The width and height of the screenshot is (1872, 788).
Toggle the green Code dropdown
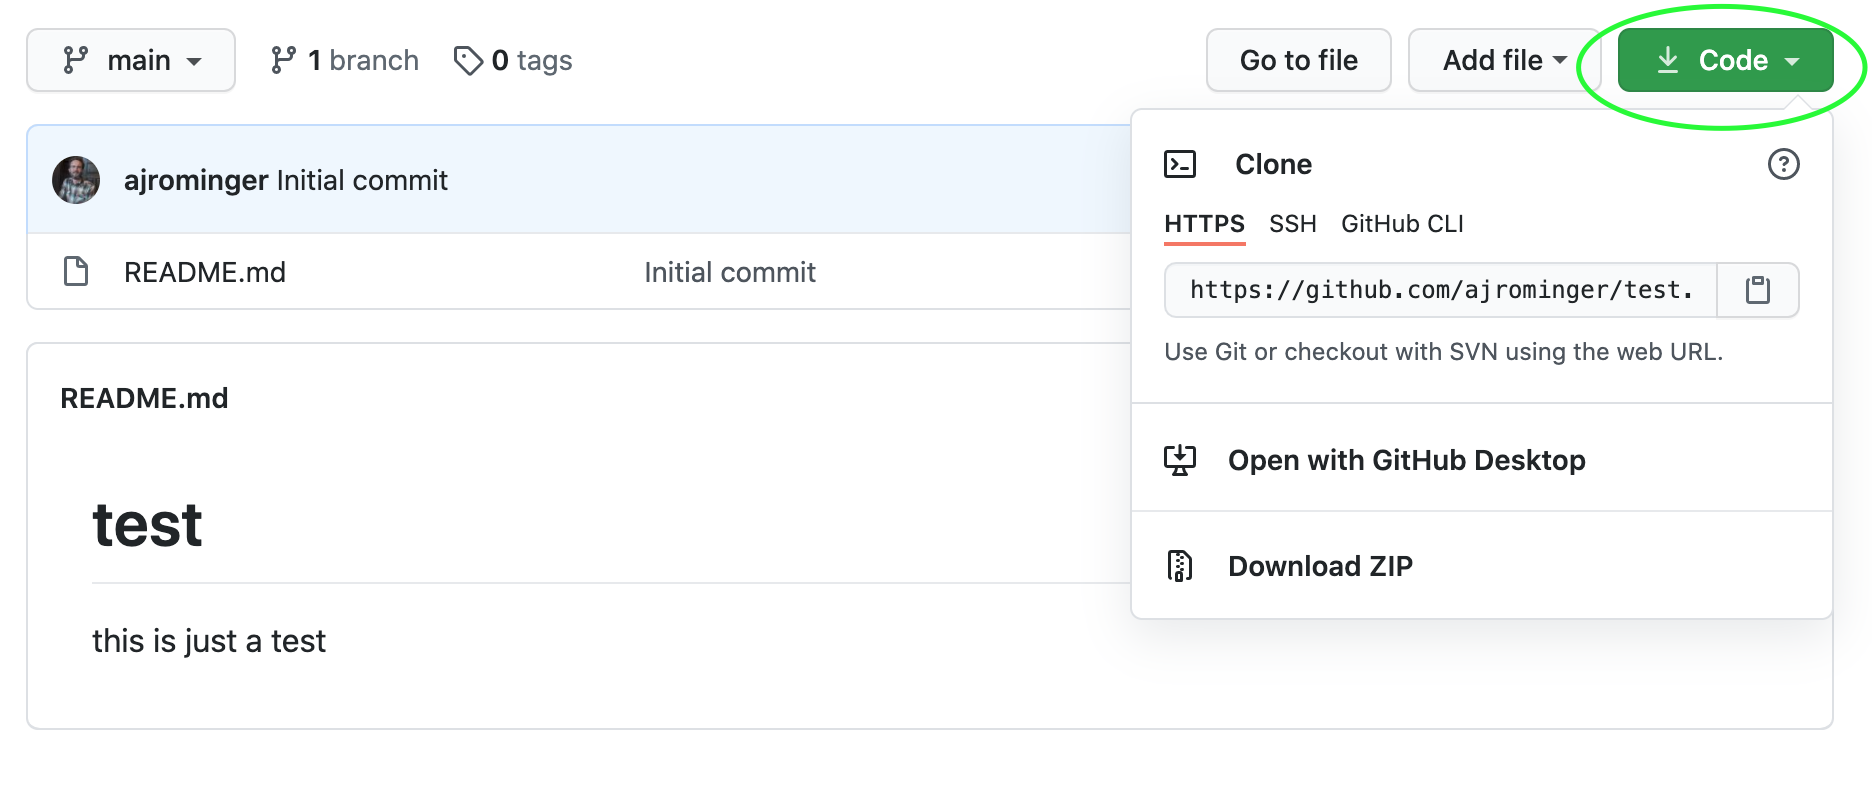point(1725,61)
